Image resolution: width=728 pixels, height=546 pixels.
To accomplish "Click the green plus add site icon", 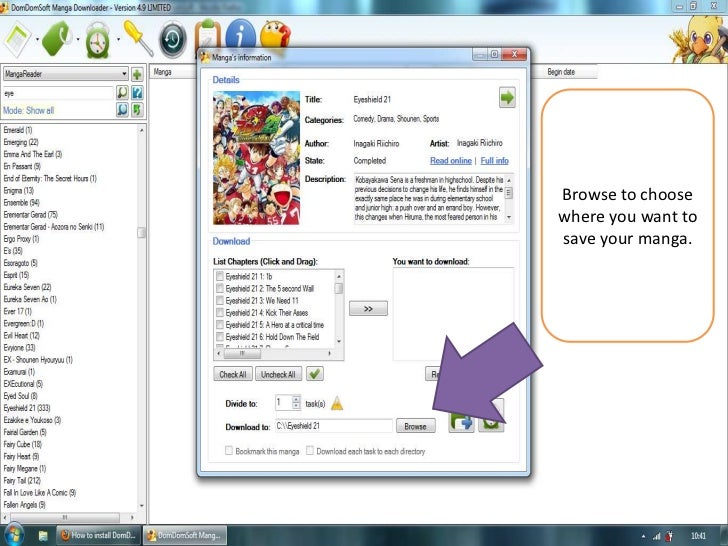I will pyautogui.click(x=137, y=74).
